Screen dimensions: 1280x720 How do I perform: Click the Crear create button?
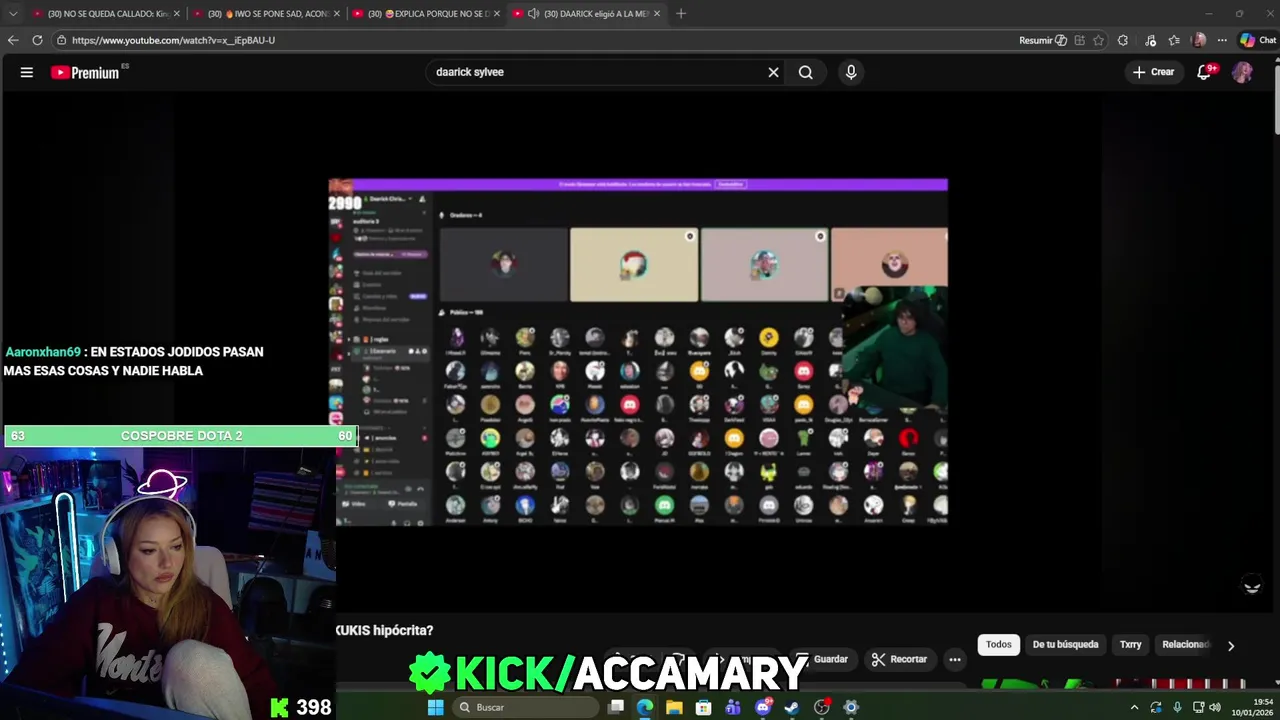coord(1153,72)
